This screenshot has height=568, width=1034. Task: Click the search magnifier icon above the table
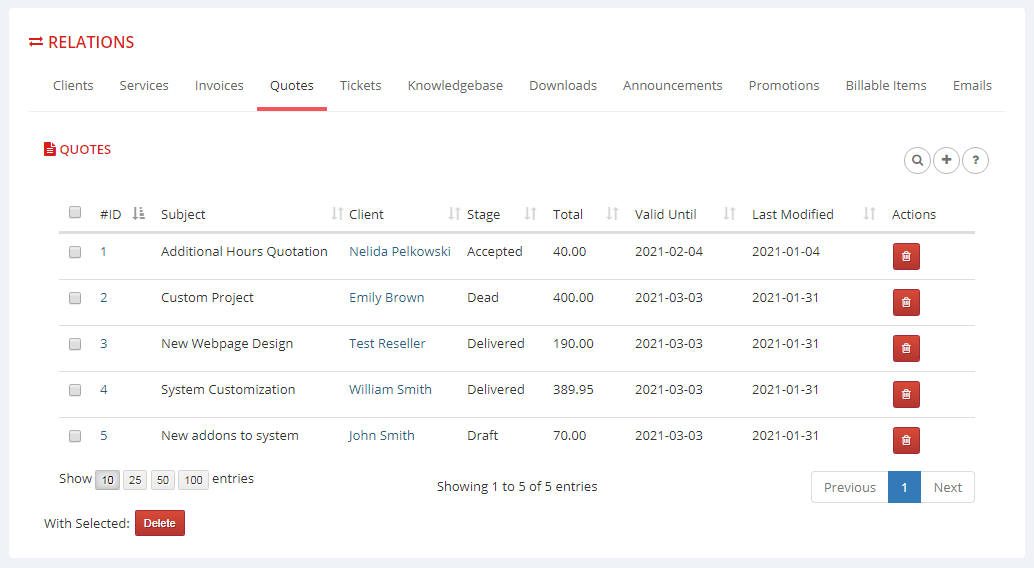(x=917, y=160)
